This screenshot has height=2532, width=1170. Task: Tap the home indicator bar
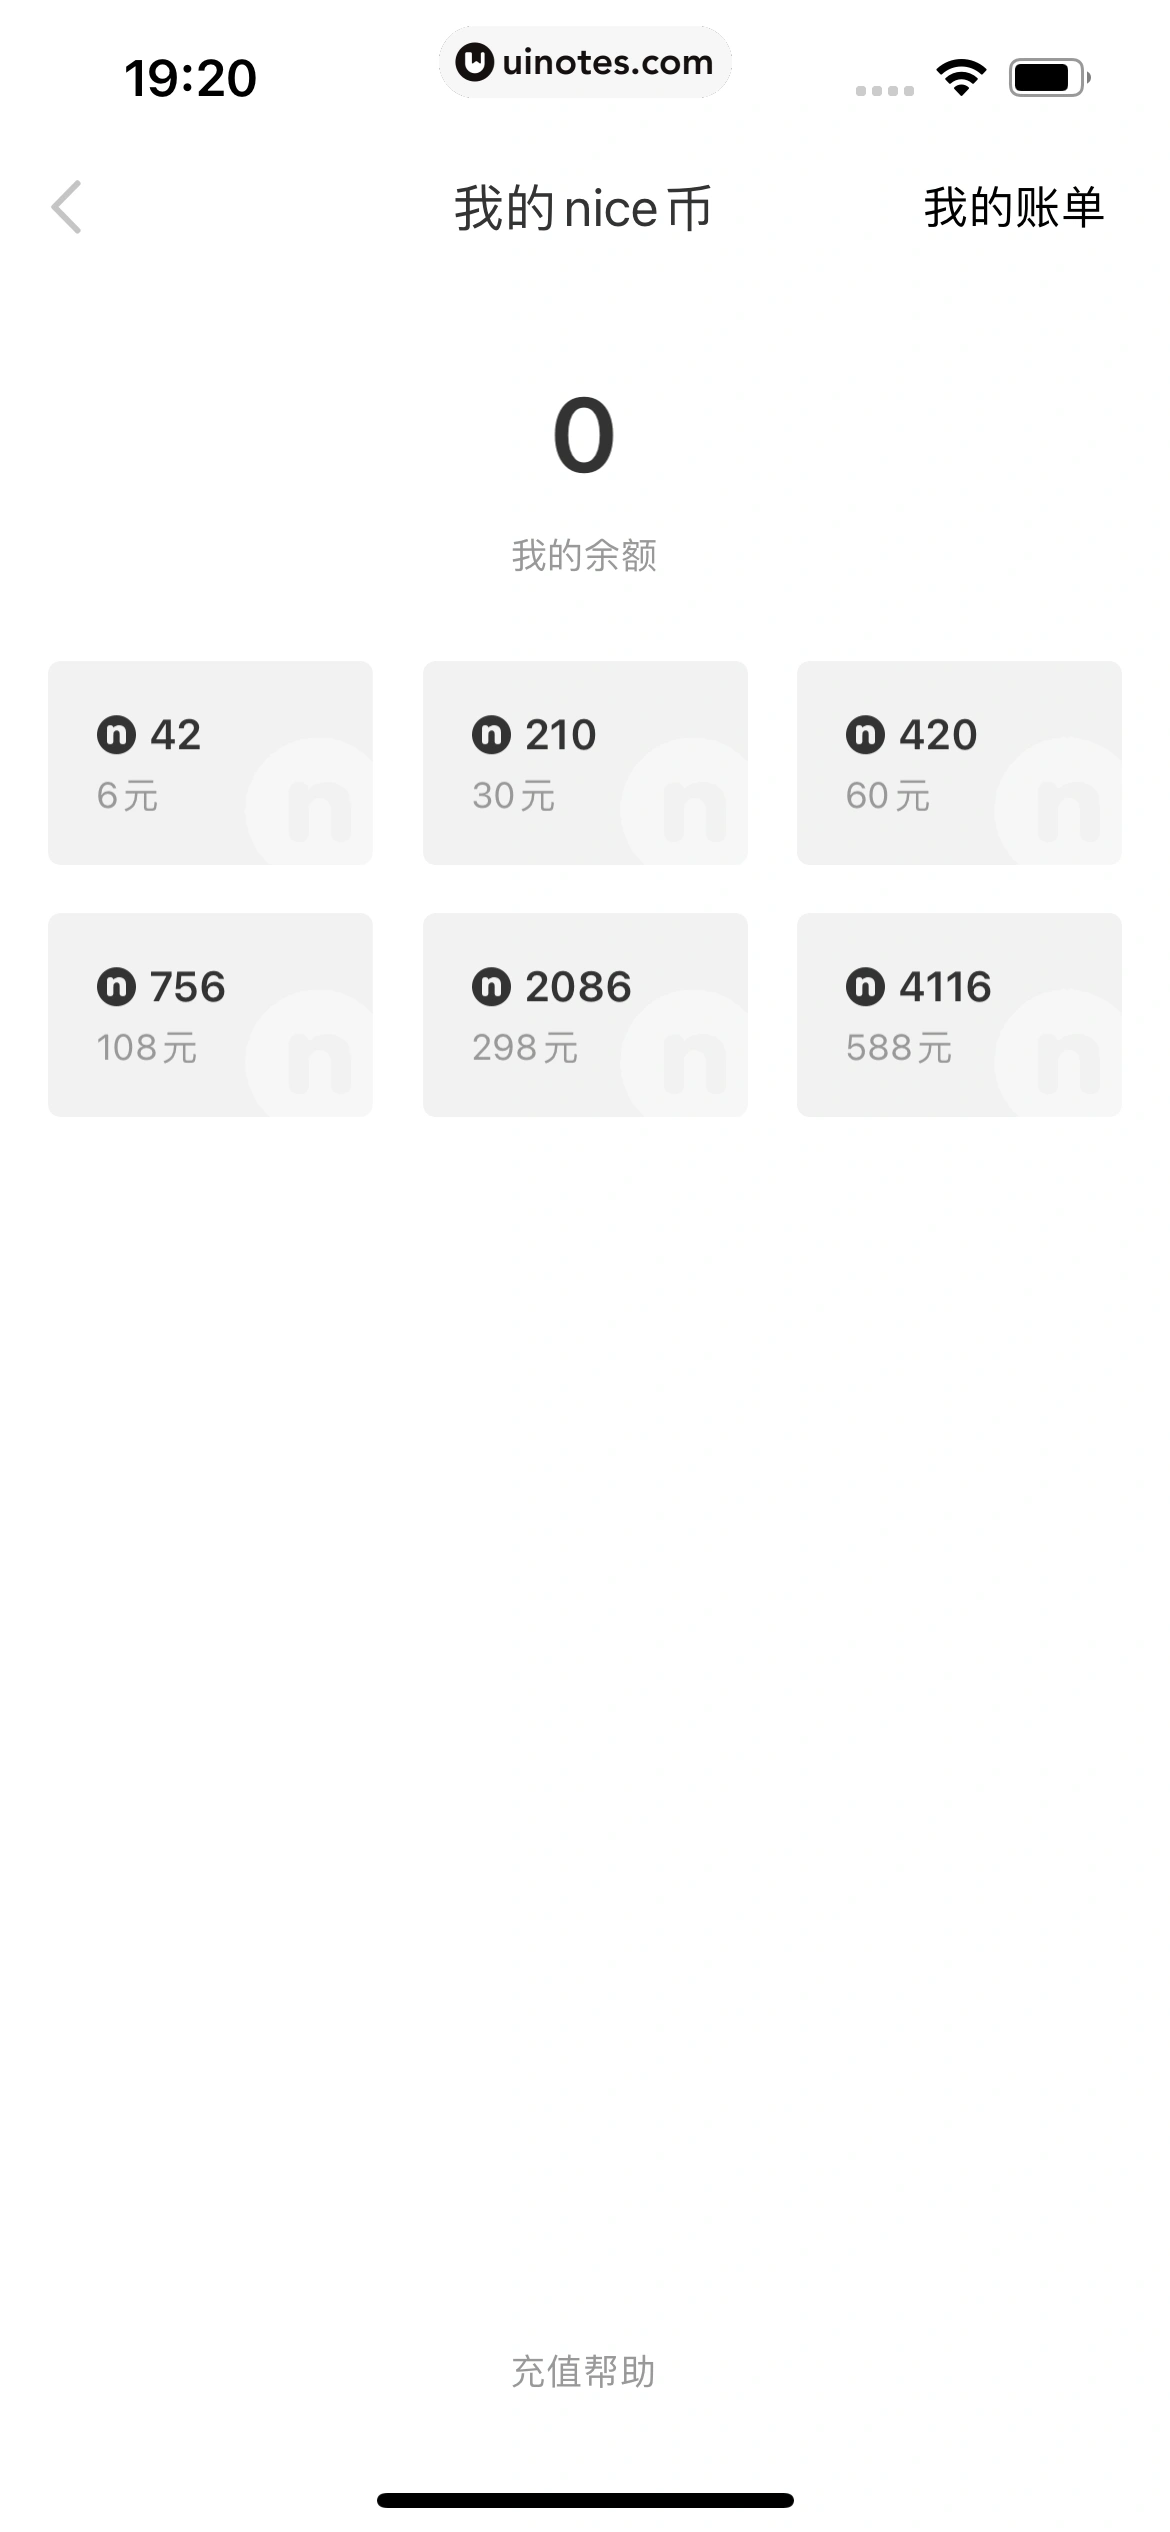pyautogui.click(x=585, y=2500)
